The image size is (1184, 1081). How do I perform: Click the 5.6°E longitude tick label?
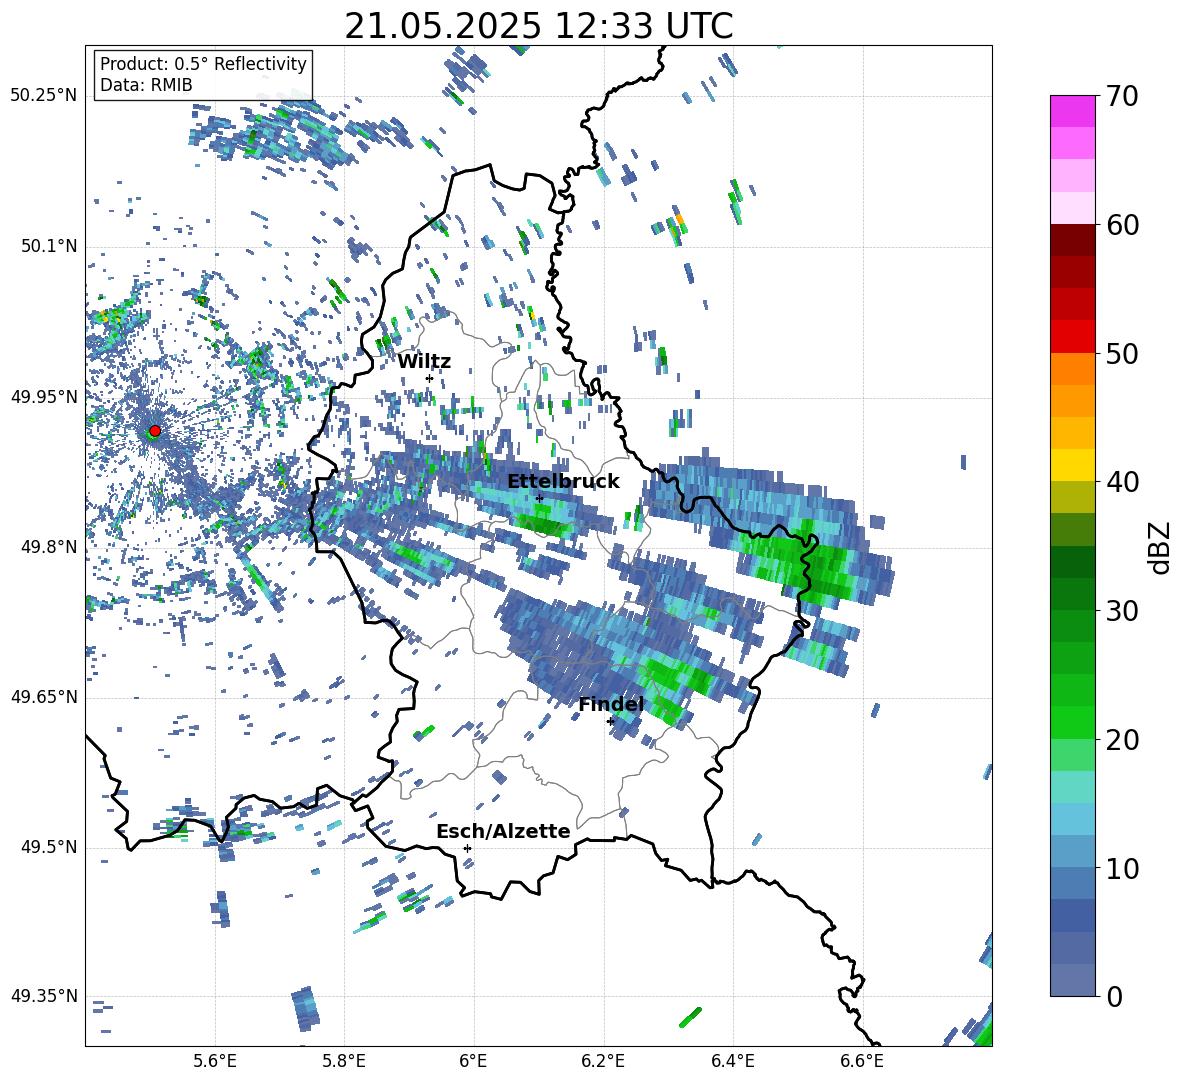pos(215,1061)
